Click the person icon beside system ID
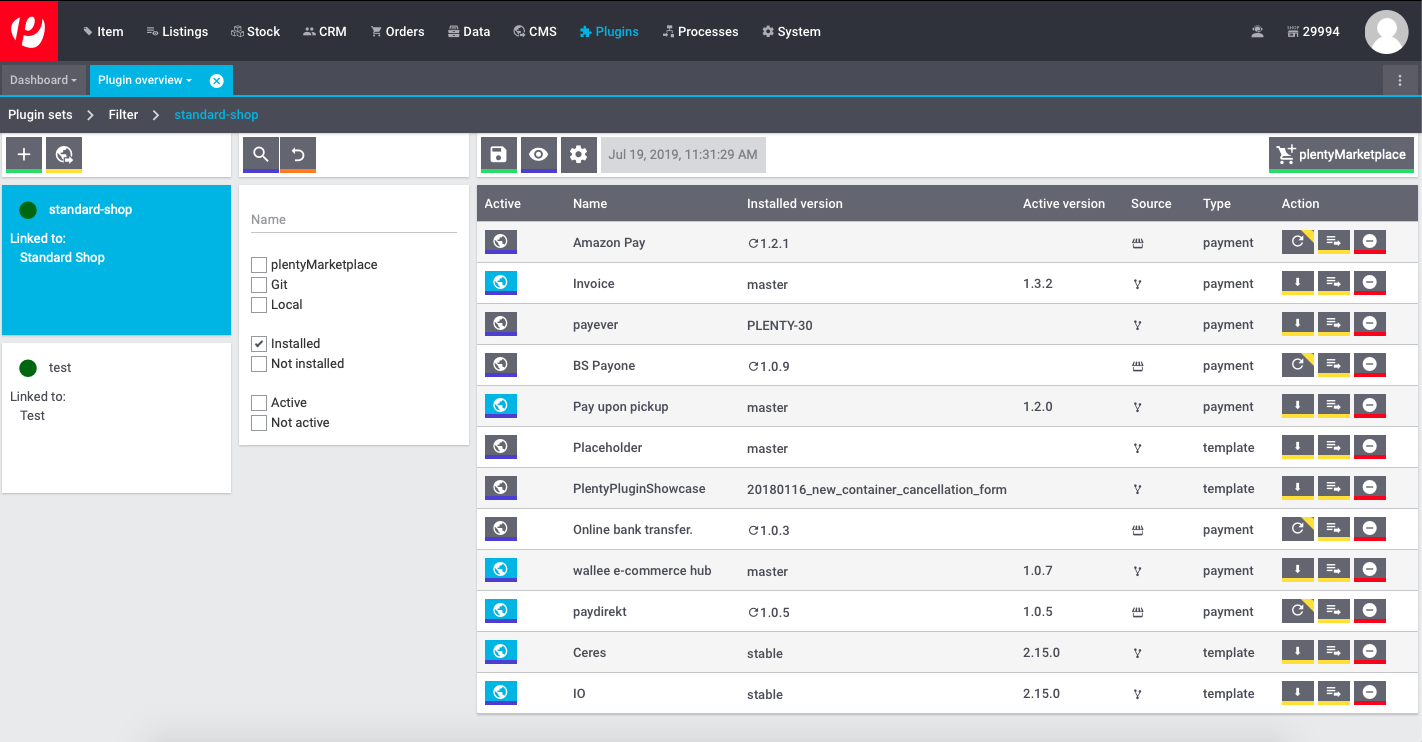The width and height of the screenshot is (1422, 742). point(1257,31)
